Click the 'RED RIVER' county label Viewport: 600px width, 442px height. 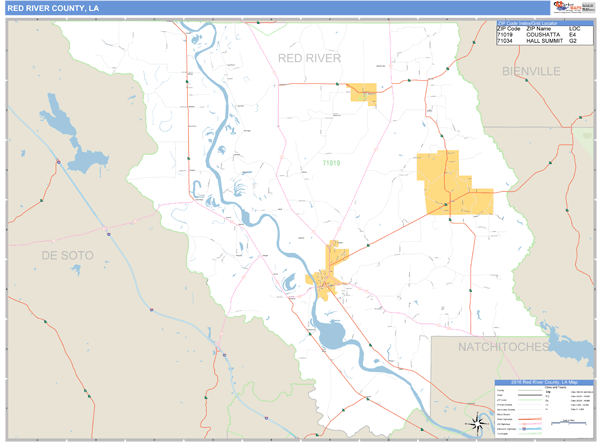309,58
